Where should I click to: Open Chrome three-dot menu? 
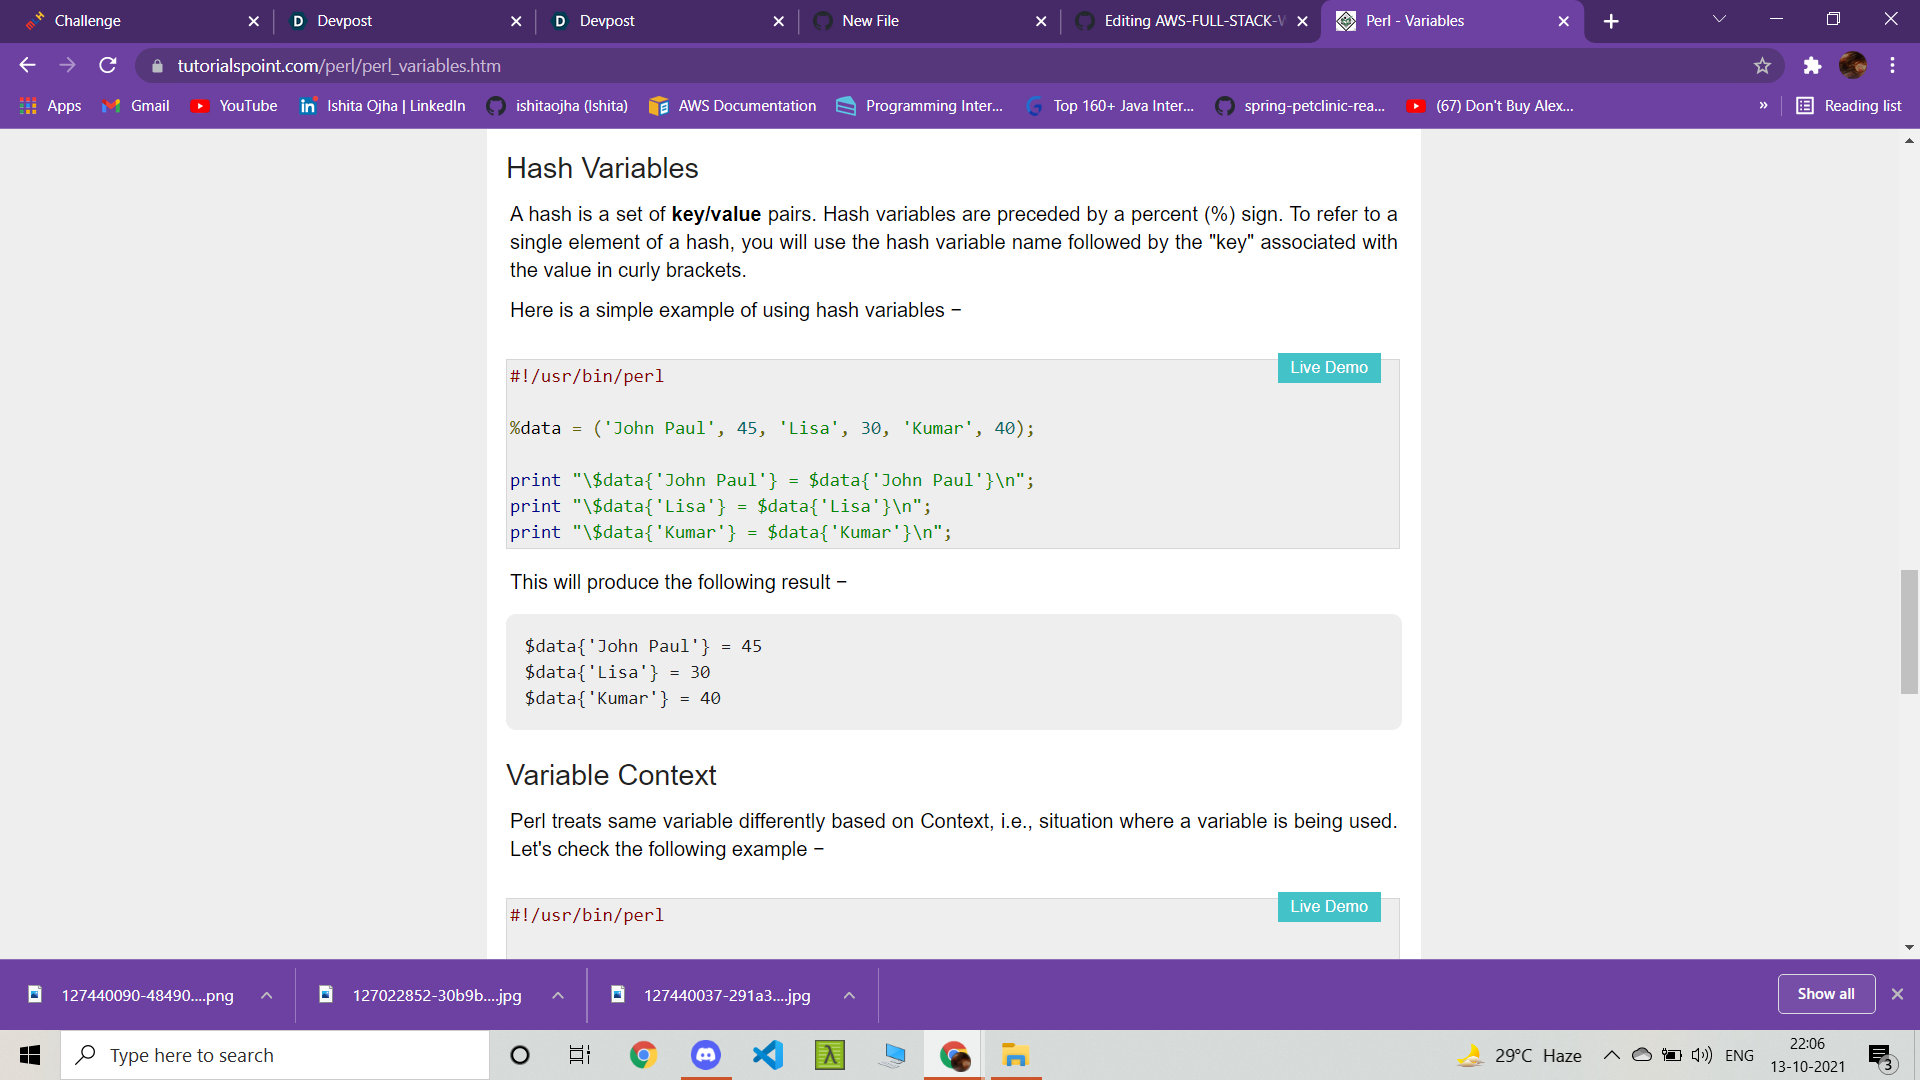[x=1892, y=66]
